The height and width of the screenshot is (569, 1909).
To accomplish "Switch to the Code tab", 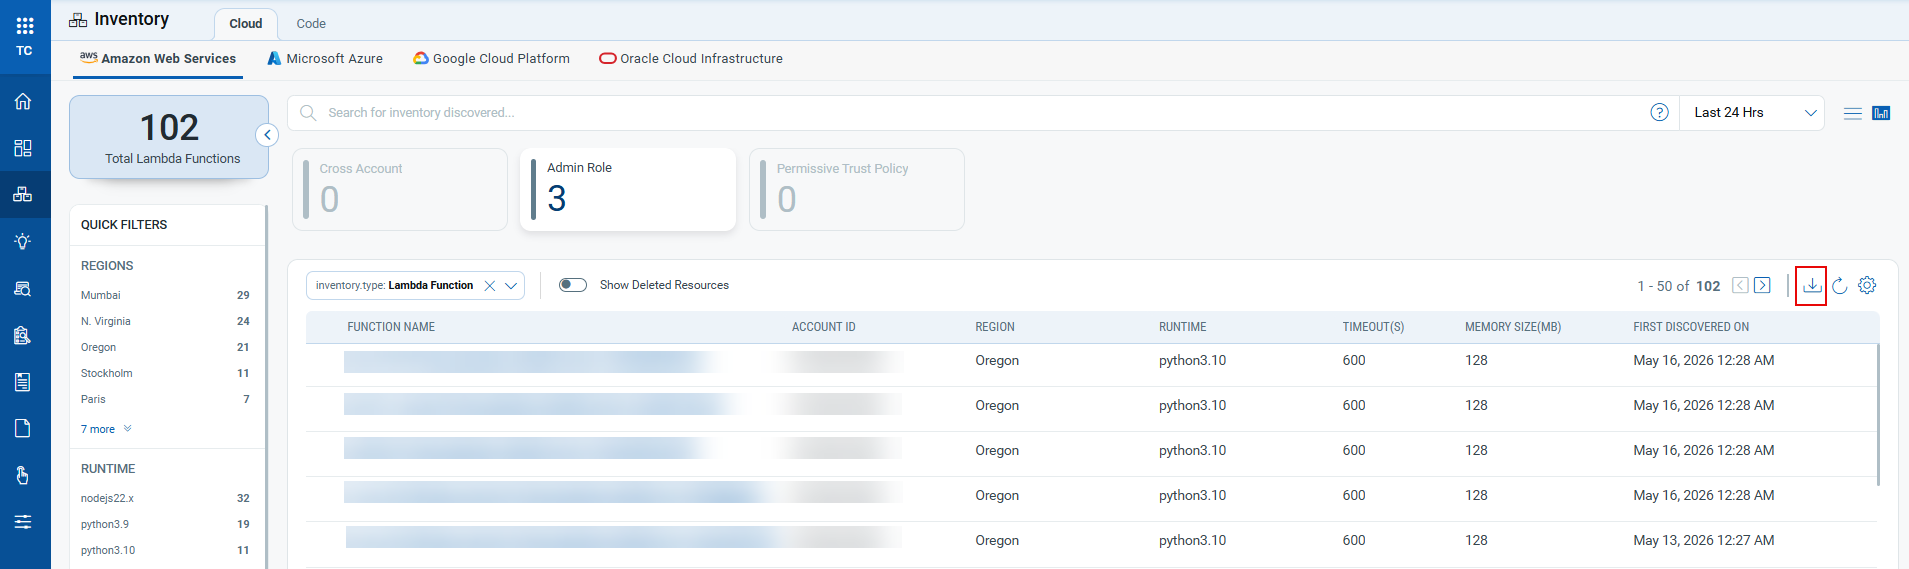I will click(x=311, y=24).
